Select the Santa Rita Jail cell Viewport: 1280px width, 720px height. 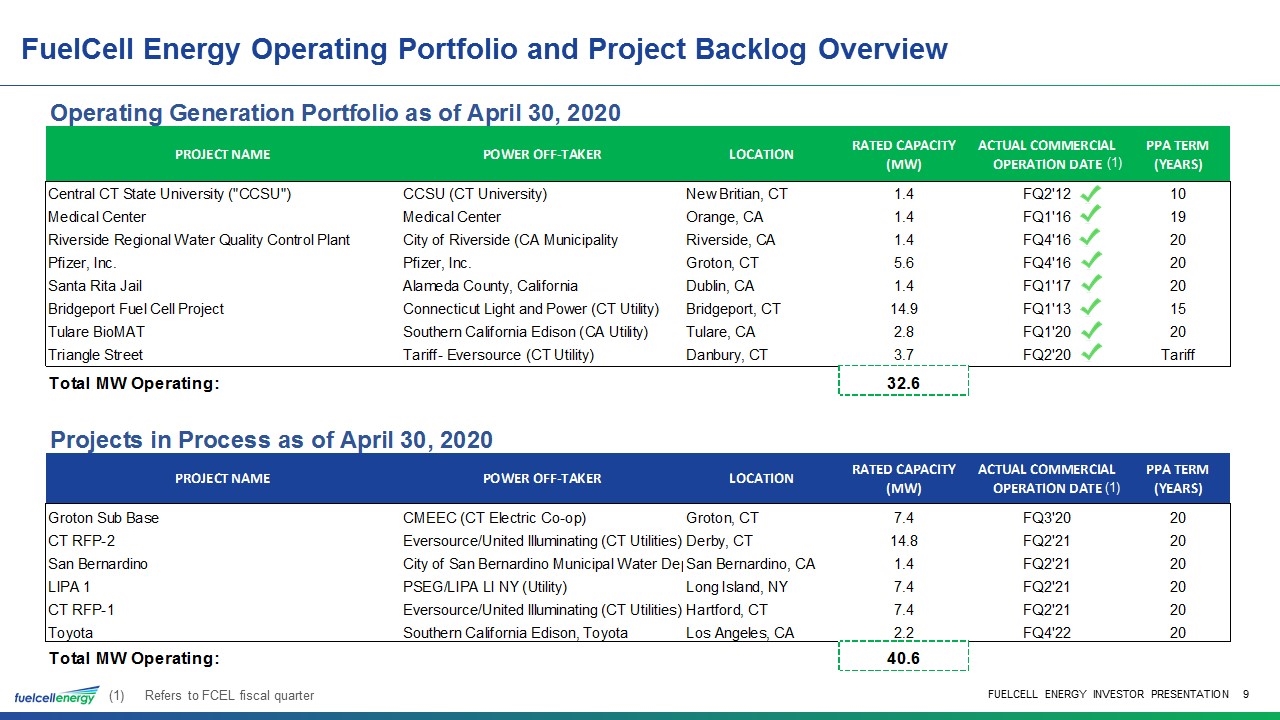(x=95, y=286)
